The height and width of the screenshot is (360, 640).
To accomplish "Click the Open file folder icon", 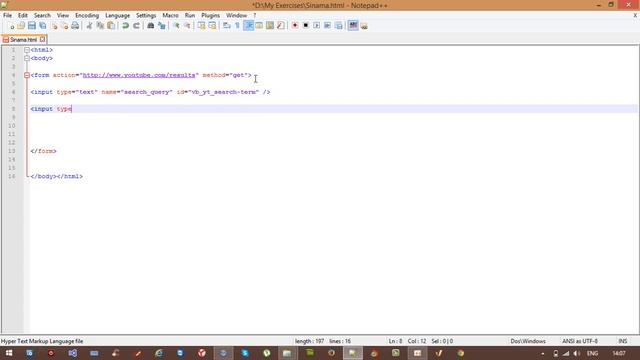I will [21, 26].
